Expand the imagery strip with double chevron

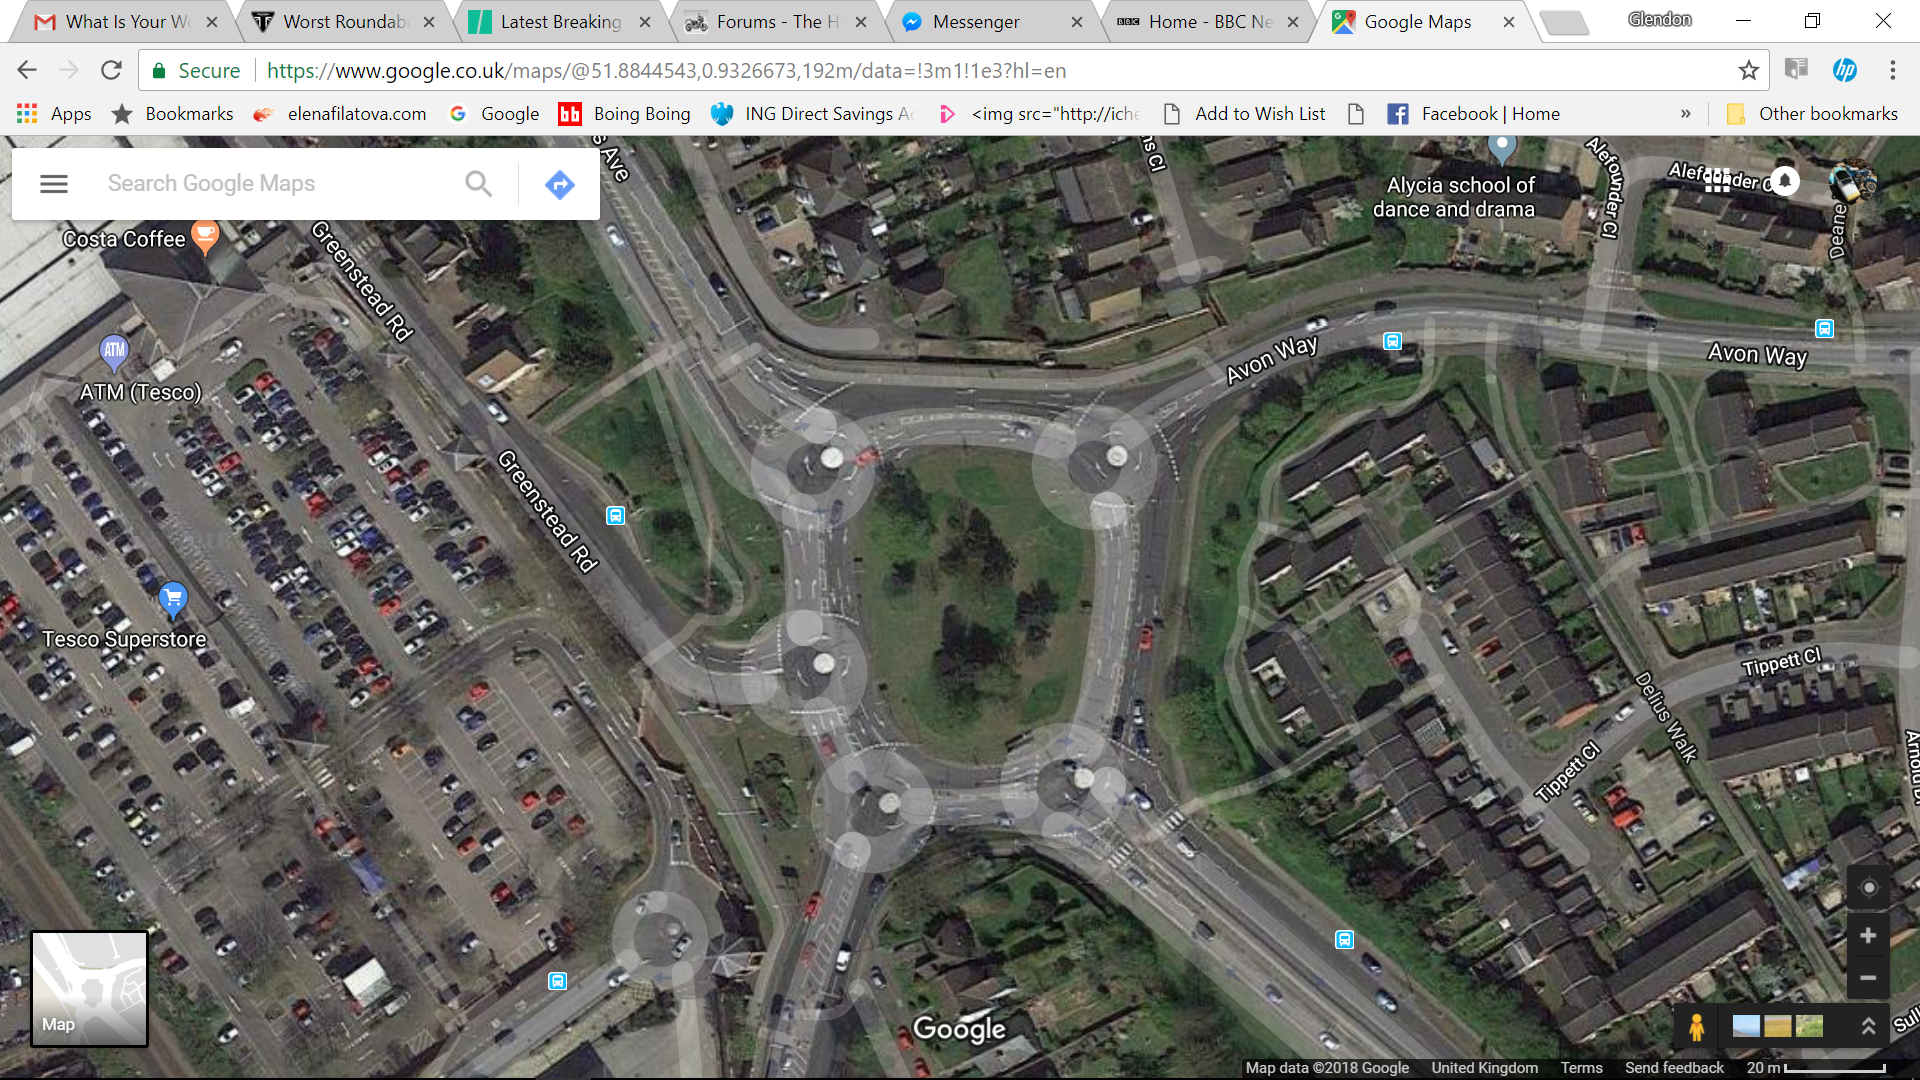[1867, 1027]
